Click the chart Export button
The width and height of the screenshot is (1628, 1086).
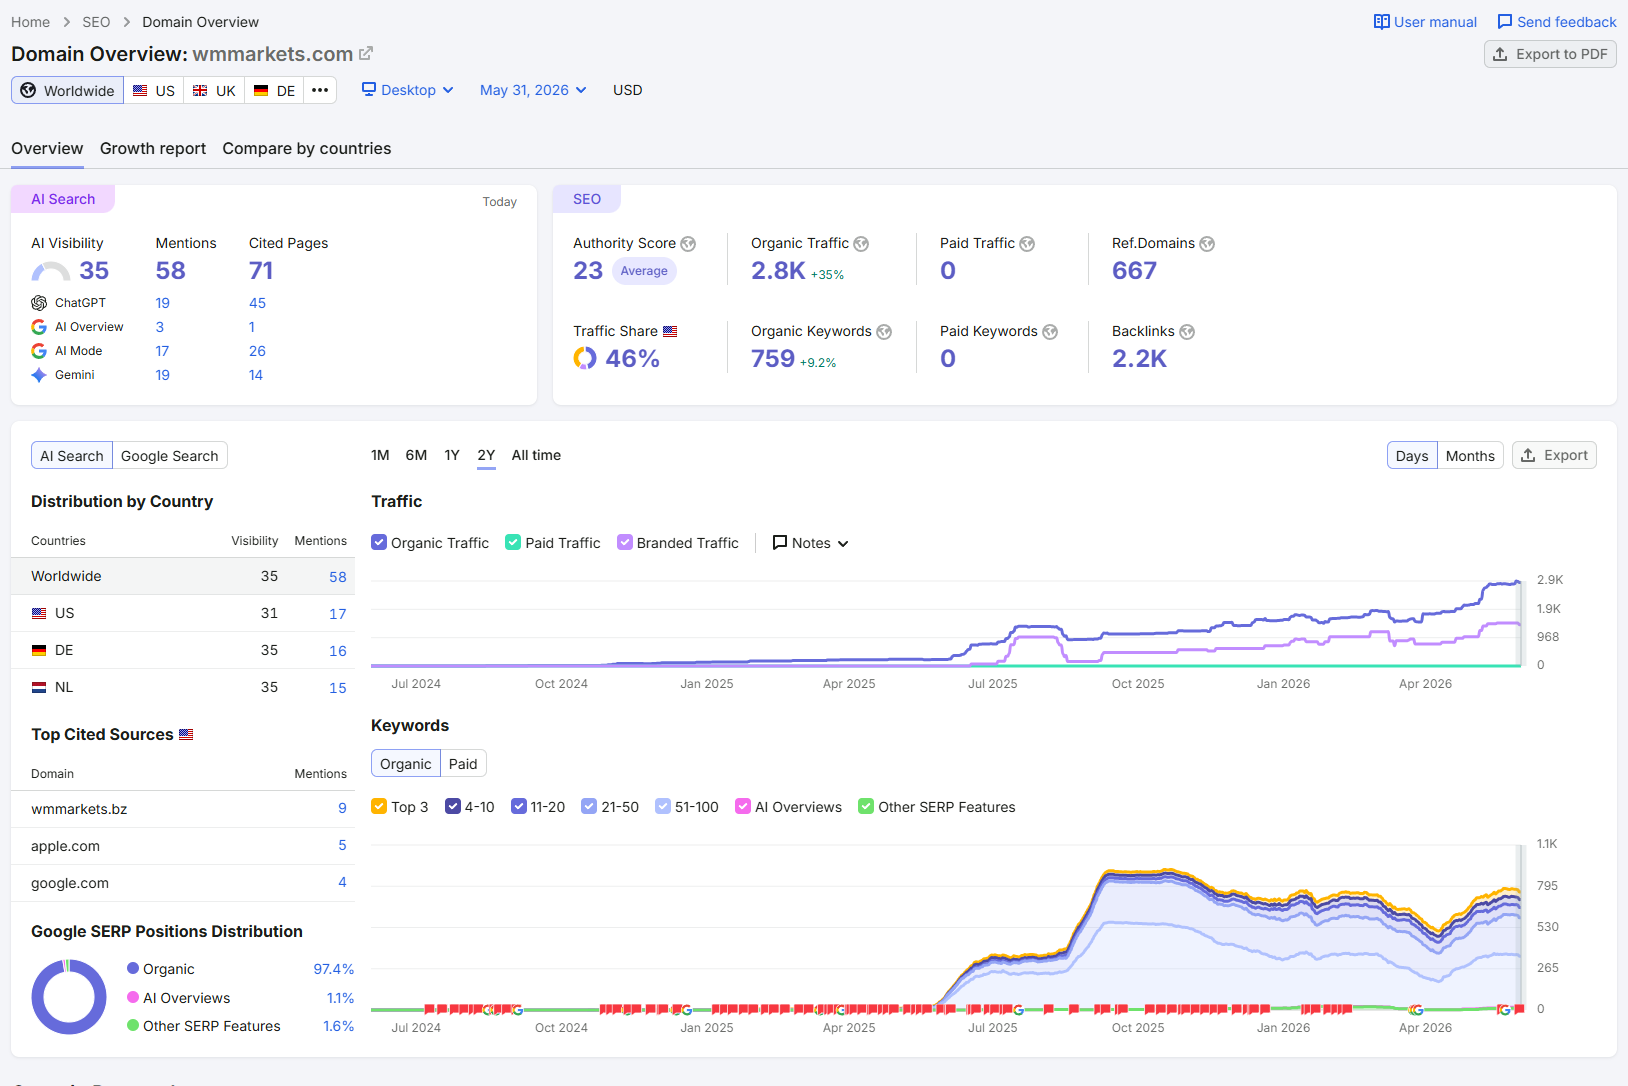[x=1554, y=455]
